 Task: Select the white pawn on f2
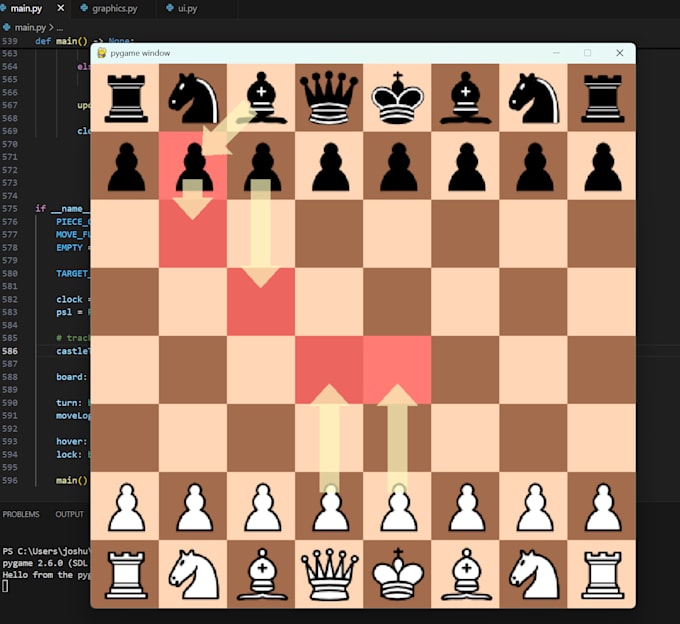(x=466, y=507)
